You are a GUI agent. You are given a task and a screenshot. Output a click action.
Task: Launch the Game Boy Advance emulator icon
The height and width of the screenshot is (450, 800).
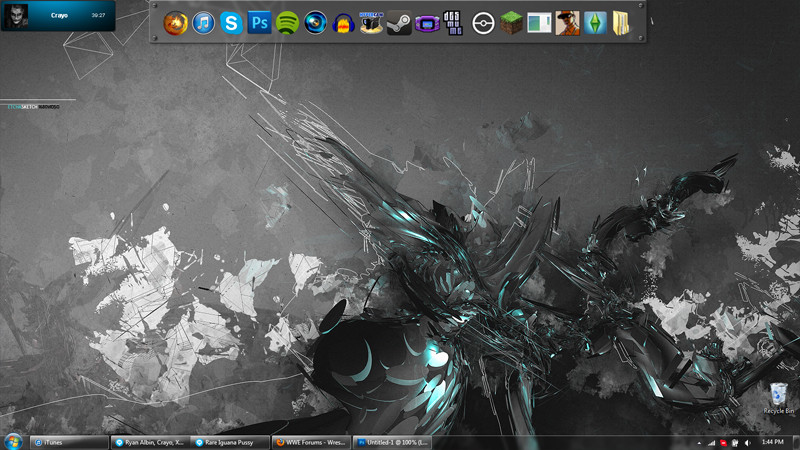click(x=427, y=22)
